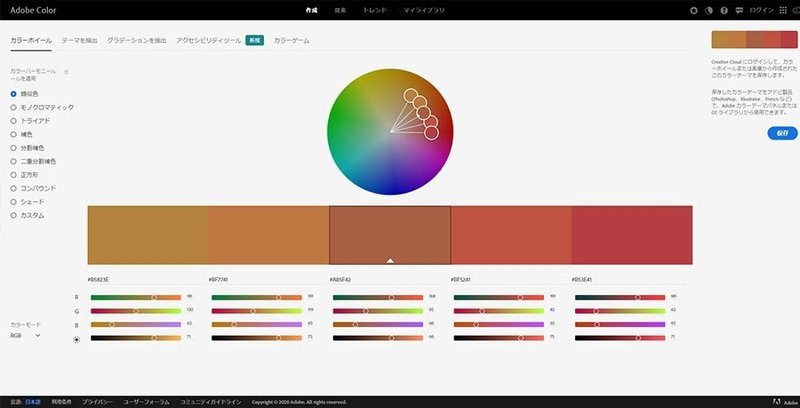Viewport: 800px width, 408px height.
Task: Switch to the カラーホイール tab
Action: (31, 40)
